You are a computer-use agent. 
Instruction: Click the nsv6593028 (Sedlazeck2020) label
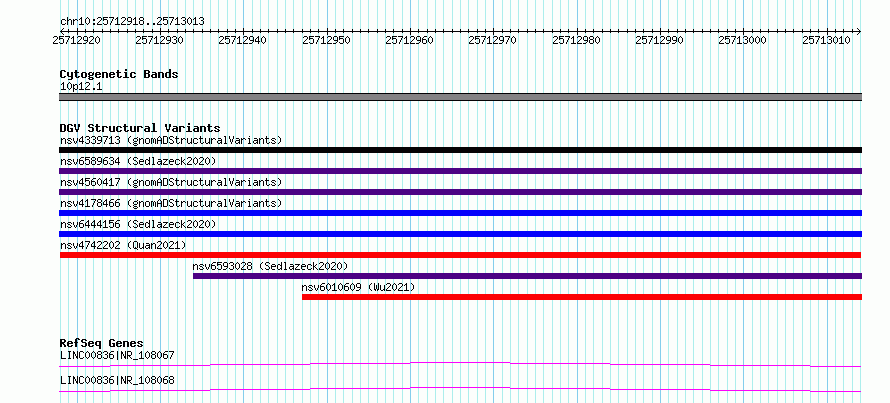[270, 266]
